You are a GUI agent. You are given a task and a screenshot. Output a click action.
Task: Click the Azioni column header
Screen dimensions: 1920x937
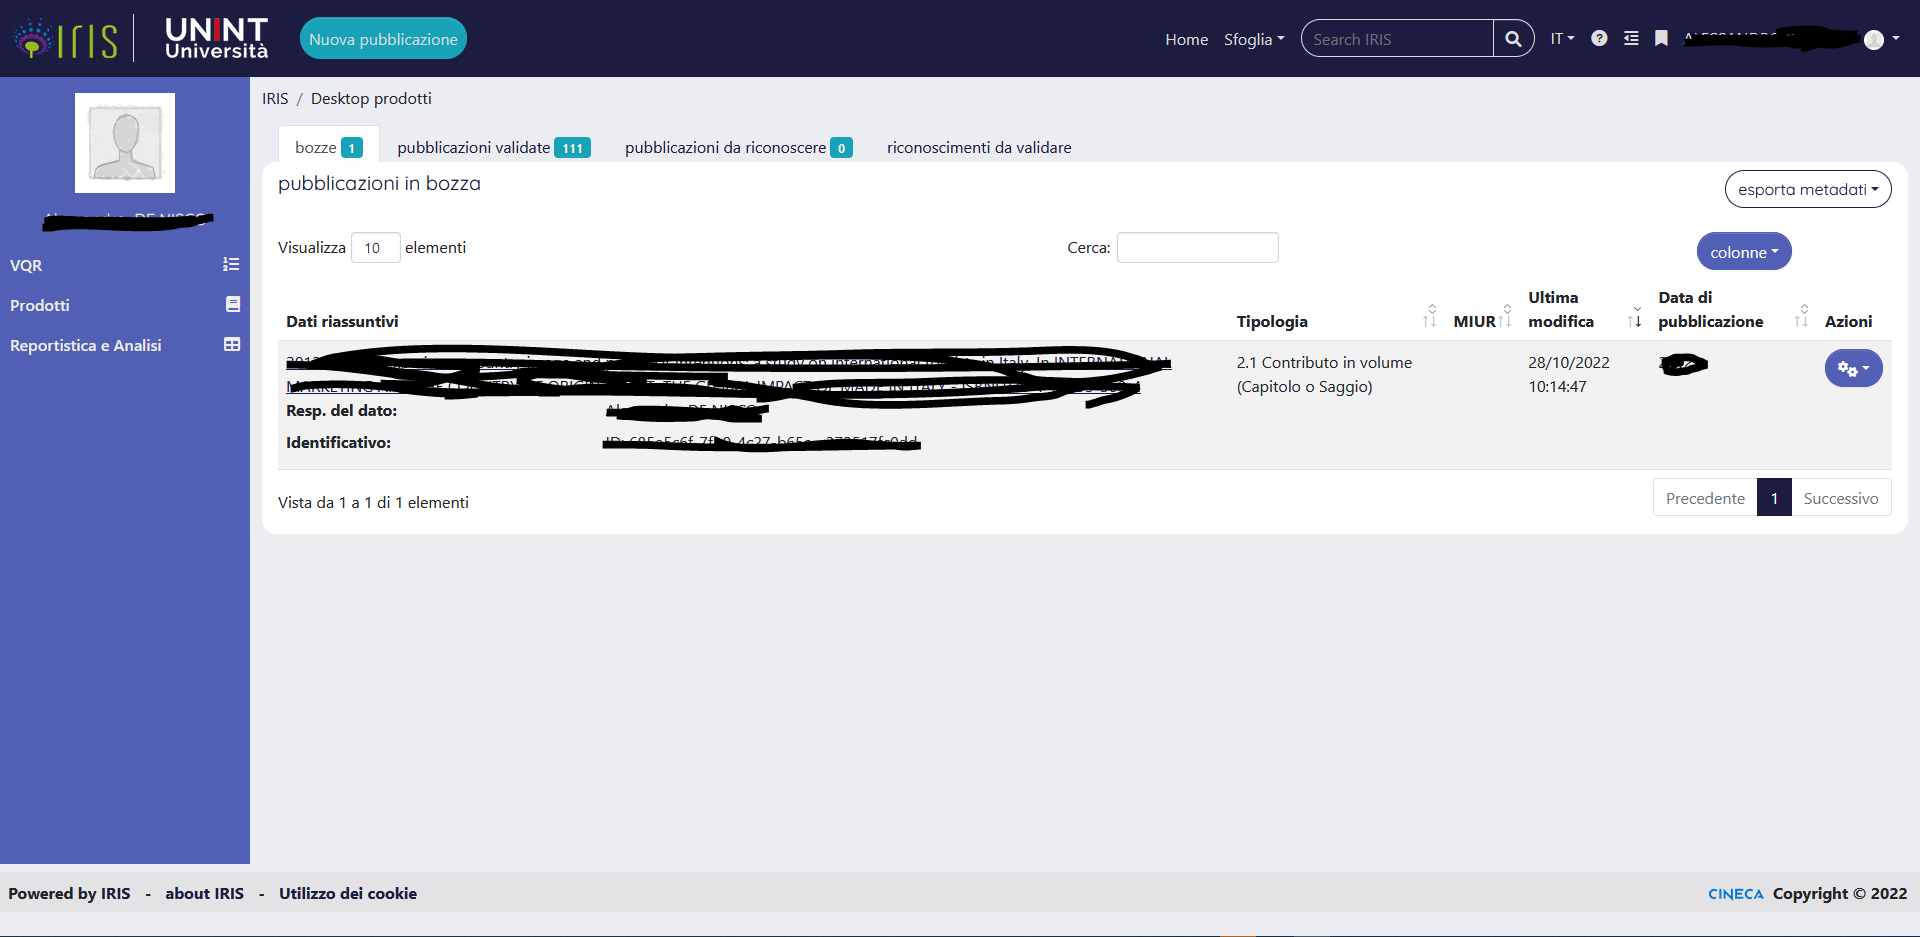click(x=1848, y=321)
